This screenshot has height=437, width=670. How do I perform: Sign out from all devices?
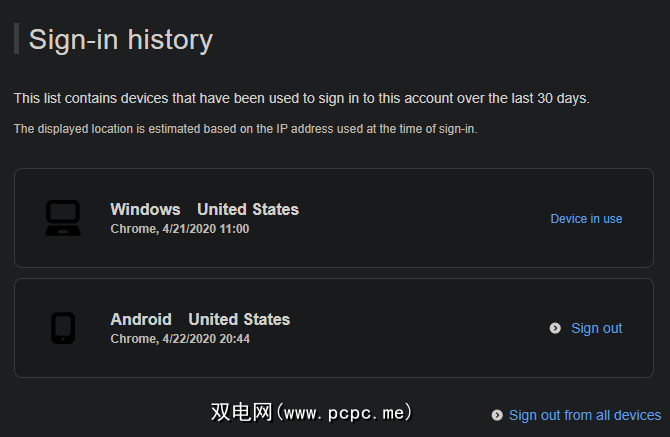pyautogui.click(x=584, y=415)
